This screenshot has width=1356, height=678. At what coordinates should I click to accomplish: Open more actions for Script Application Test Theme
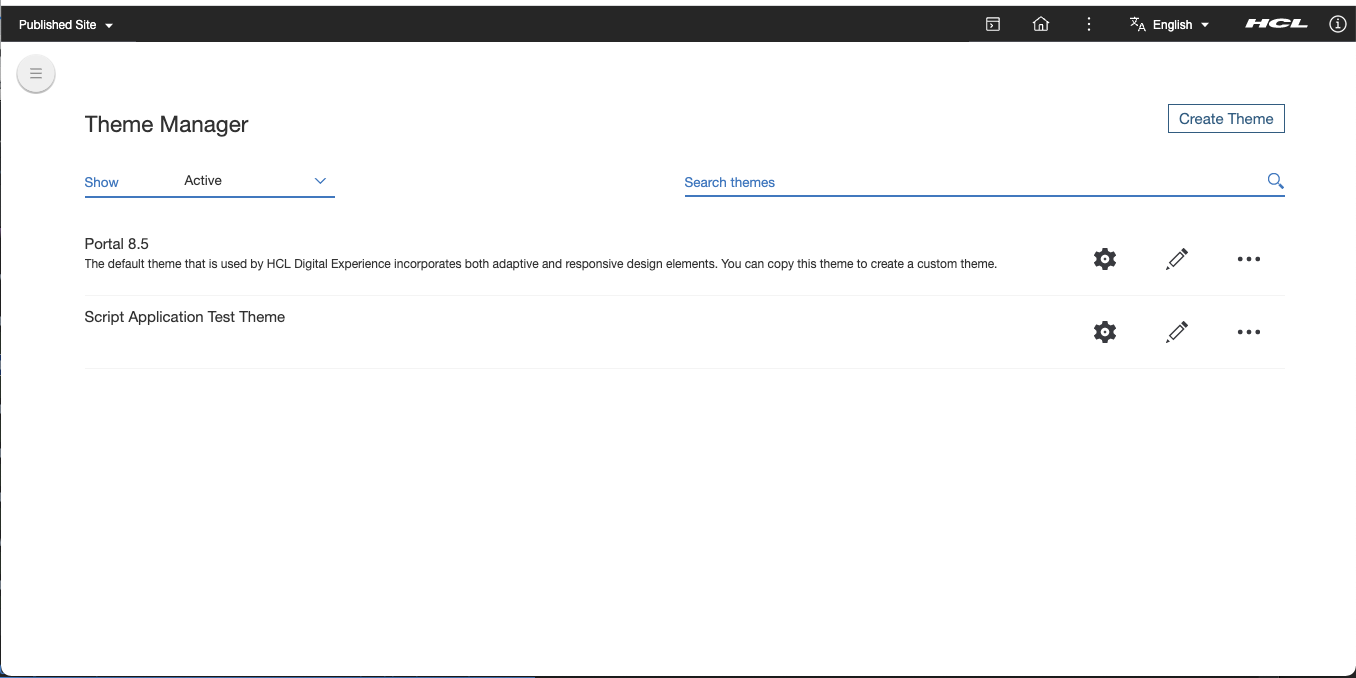pyautogui.click(x=1248, y=331)
